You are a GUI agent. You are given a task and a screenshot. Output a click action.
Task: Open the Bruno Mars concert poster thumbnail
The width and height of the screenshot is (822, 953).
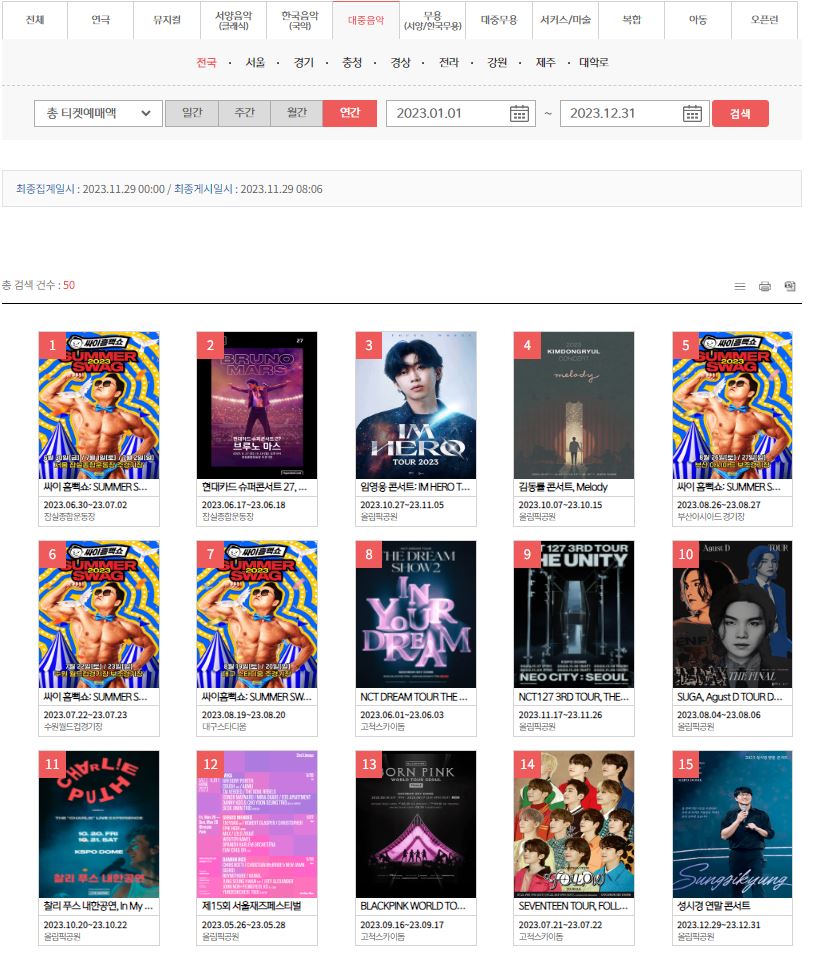click(257, 405)
